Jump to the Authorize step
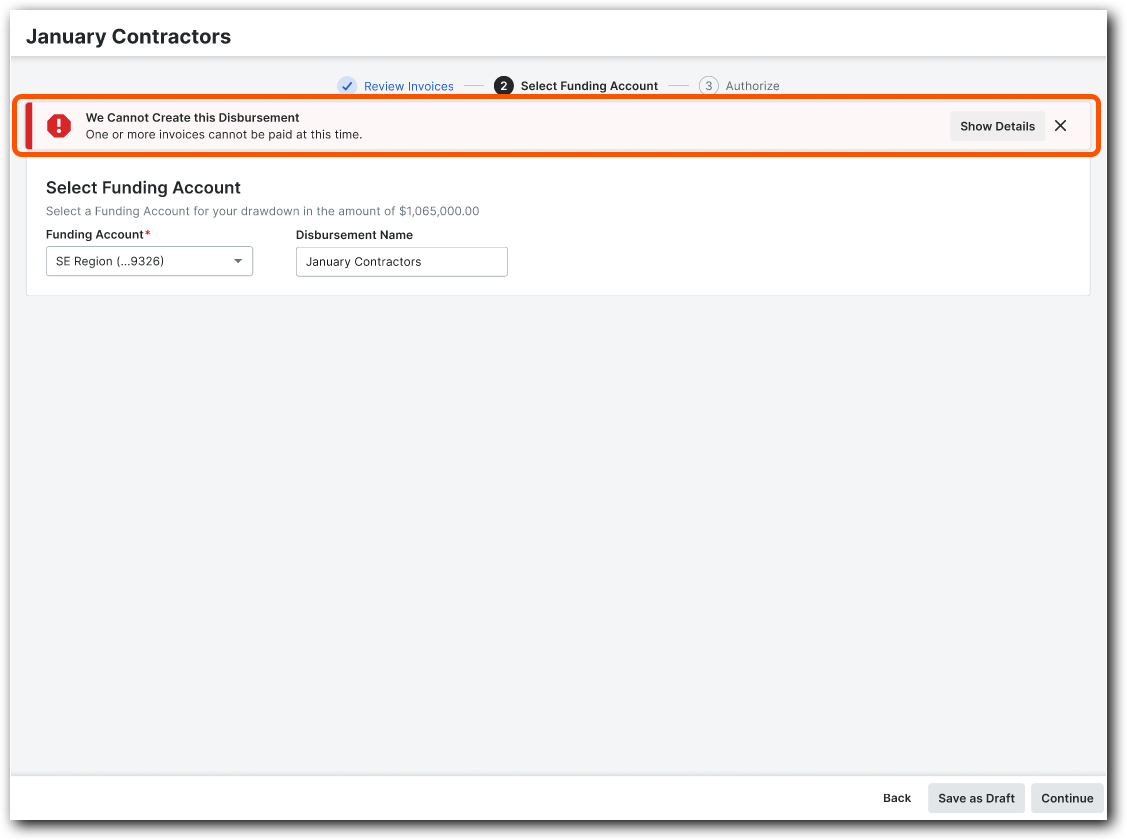The image size is (1127, 840). (753, 86)
